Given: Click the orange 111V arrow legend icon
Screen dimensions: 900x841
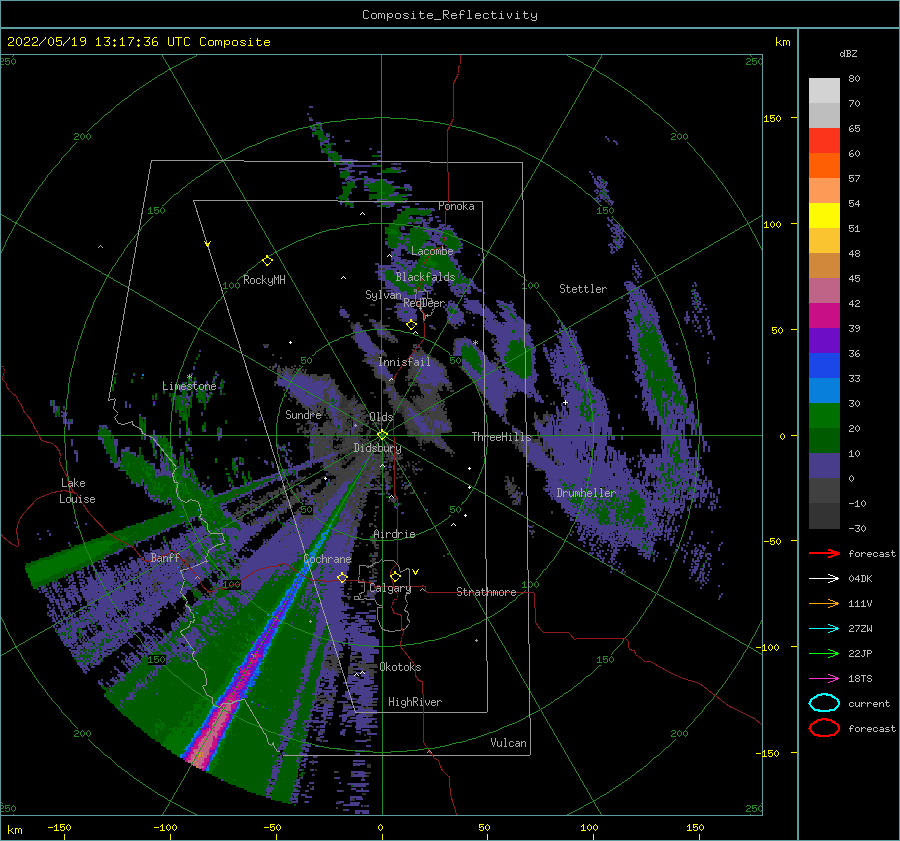Looking at the screenshot, I should tap(824, 603).
